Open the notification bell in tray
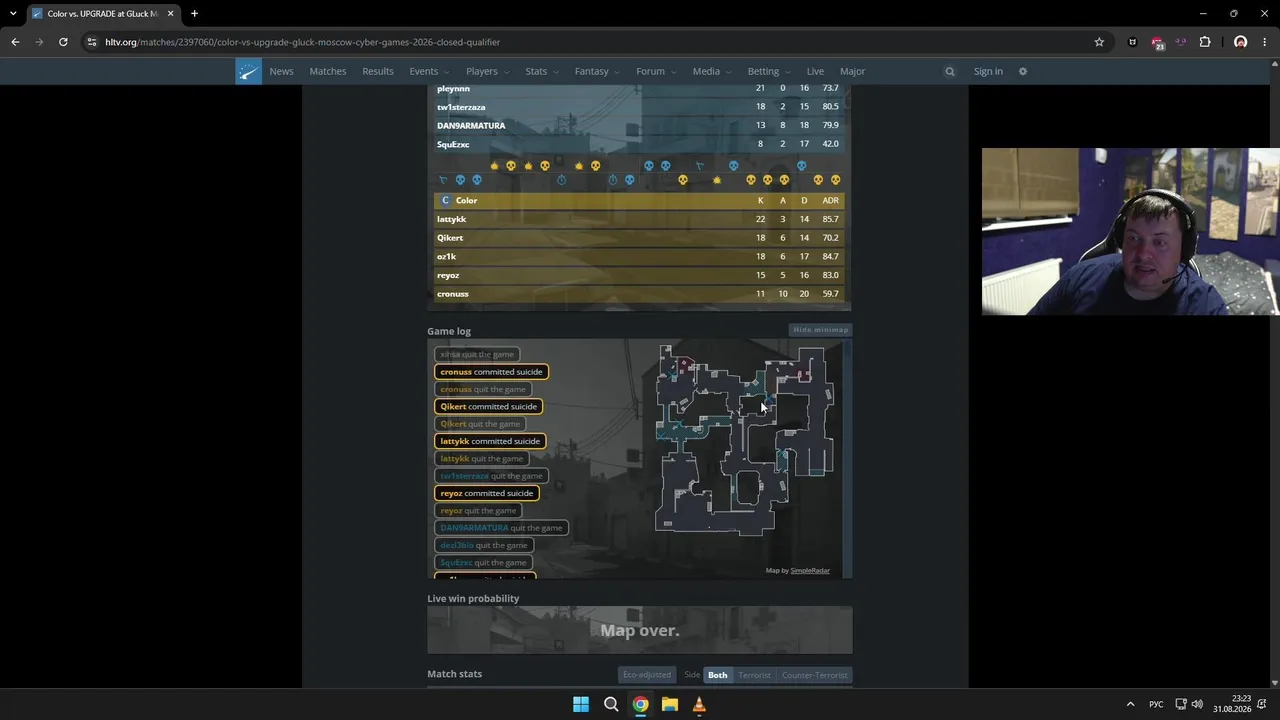This screenshot has height=720, width=1280. pos(1262,704)
